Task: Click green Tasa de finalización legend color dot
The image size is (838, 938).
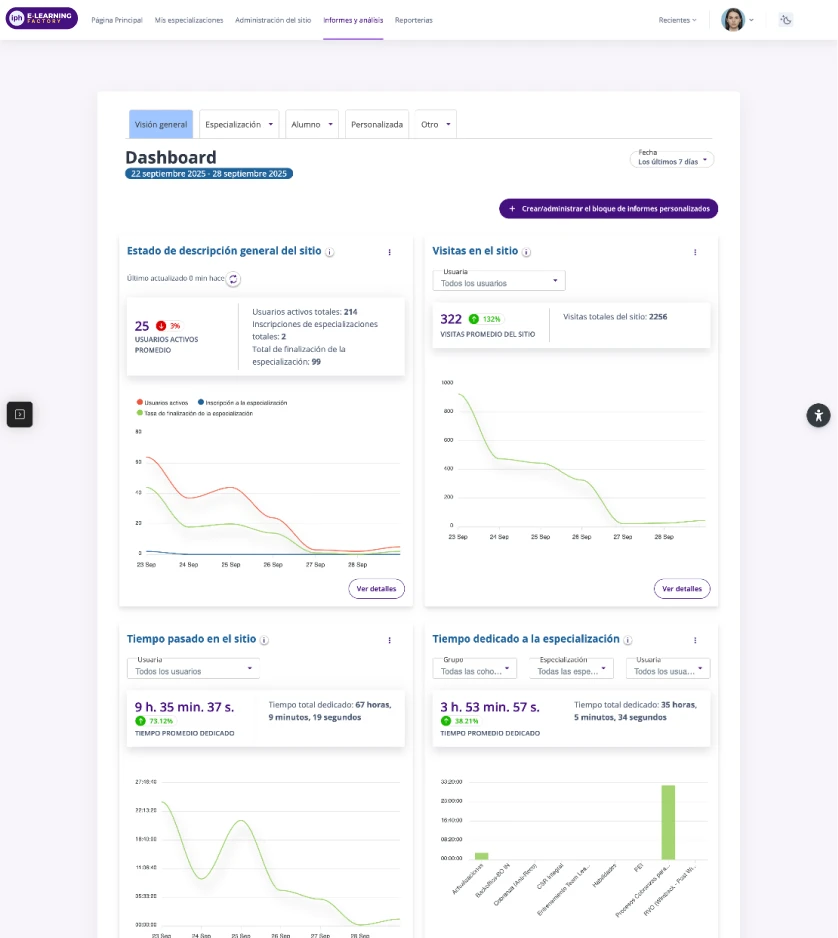Action: pyautogui.click(x=139, y=413)
